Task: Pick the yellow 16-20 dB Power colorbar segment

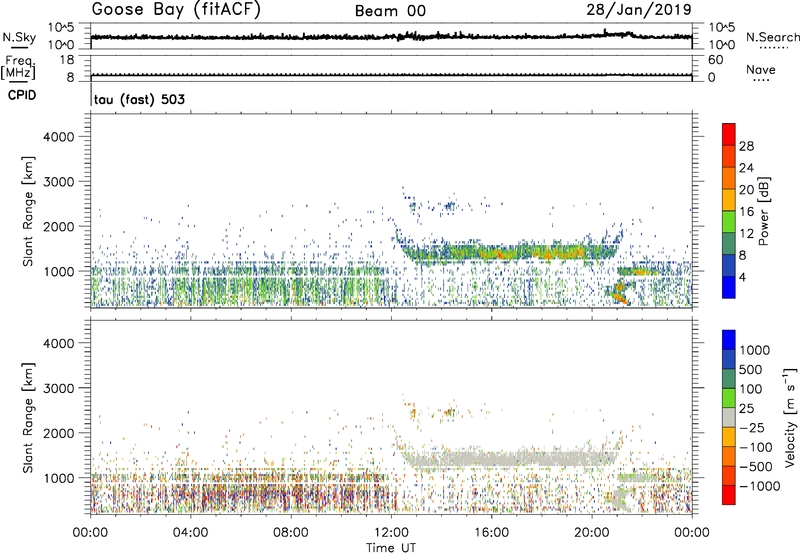Action: tap(729, 199)
